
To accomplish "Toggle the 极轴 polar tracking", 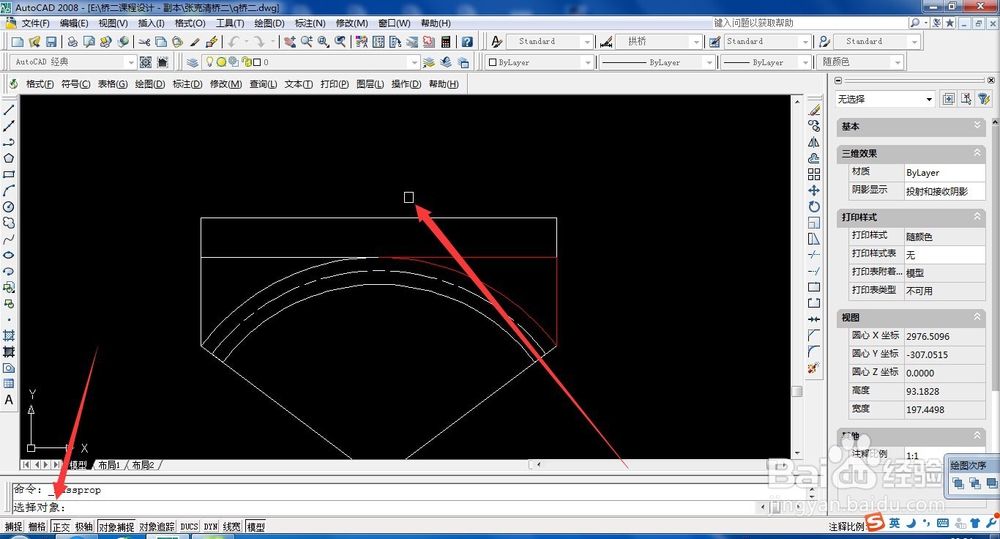I will coord(84,526).
